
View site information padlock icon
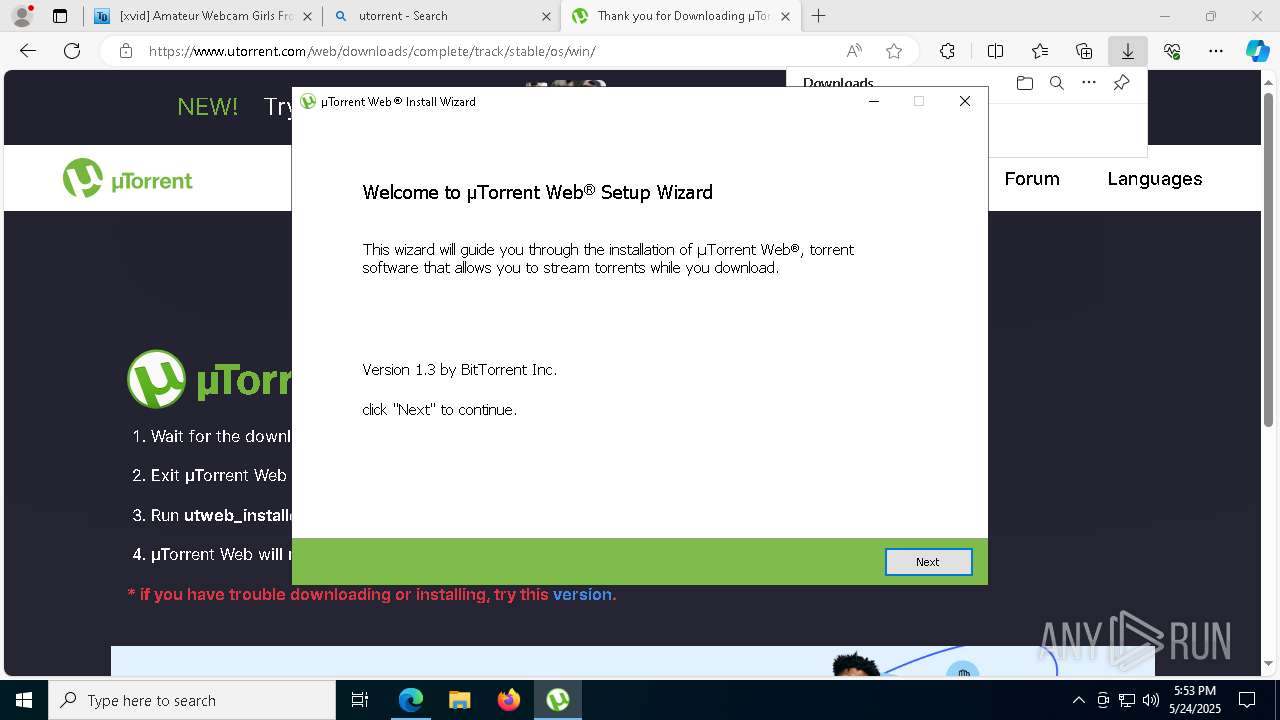126,51
